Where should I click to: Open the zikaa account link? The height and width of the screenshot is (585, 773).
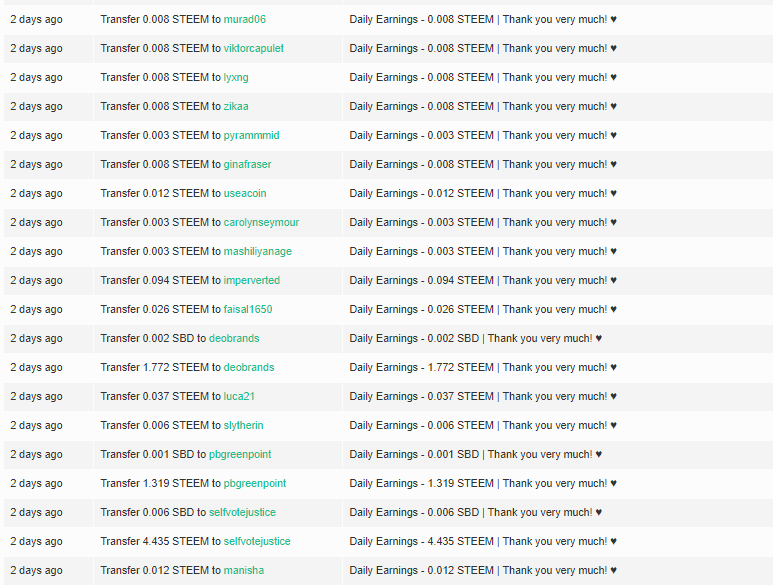(x=236, y=106)
